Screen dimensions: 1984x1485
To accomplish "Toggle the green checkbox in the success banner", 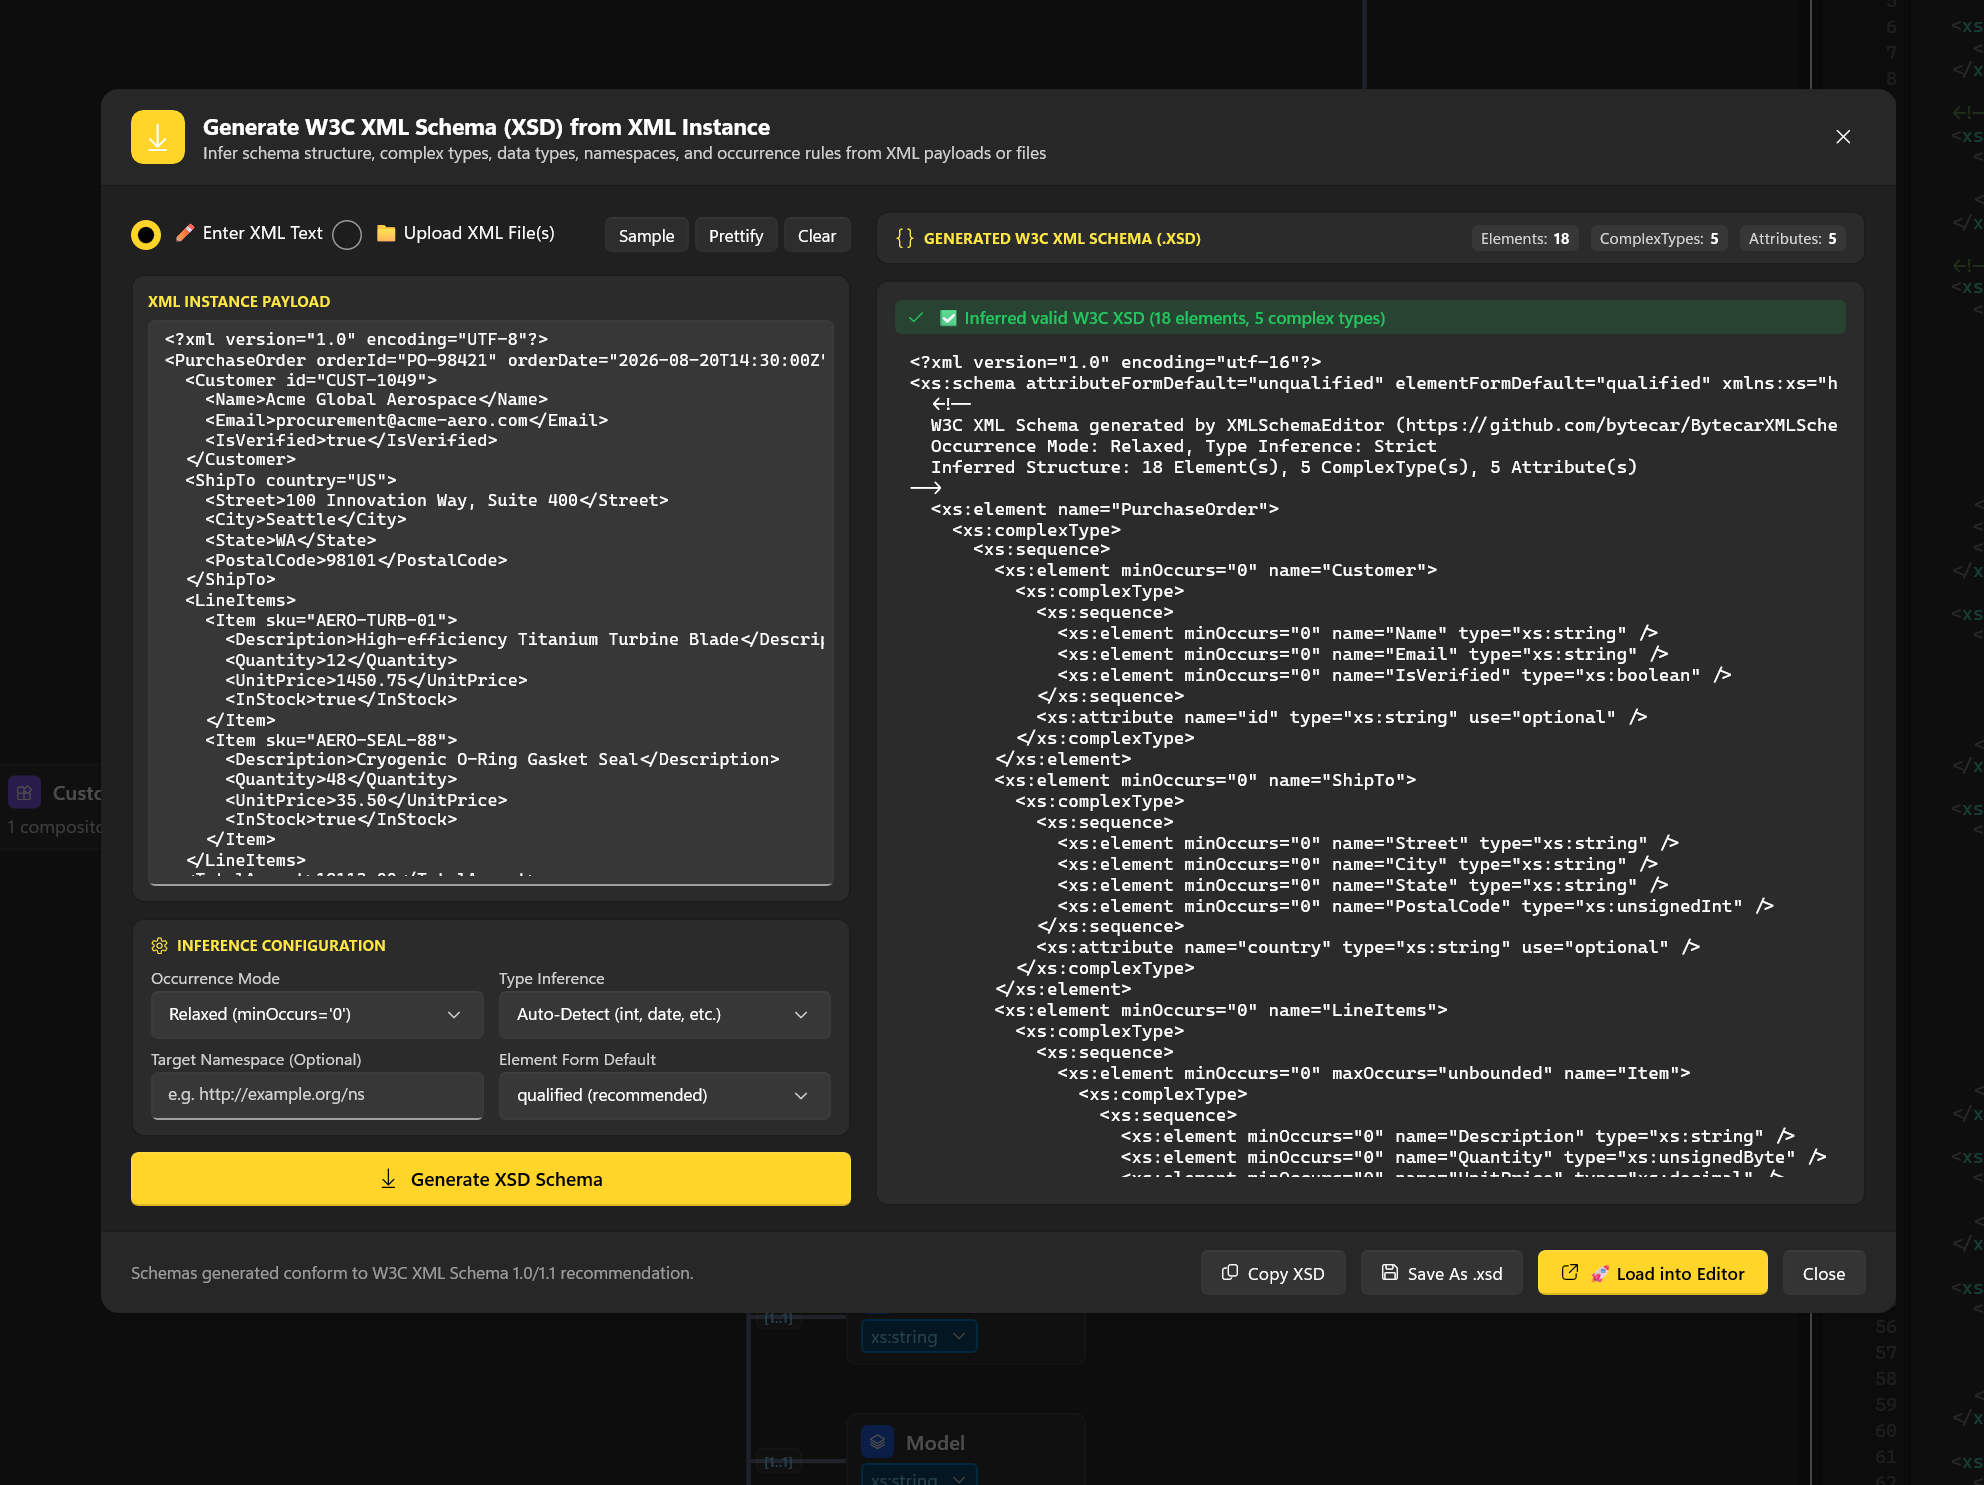I will [948, 318].
